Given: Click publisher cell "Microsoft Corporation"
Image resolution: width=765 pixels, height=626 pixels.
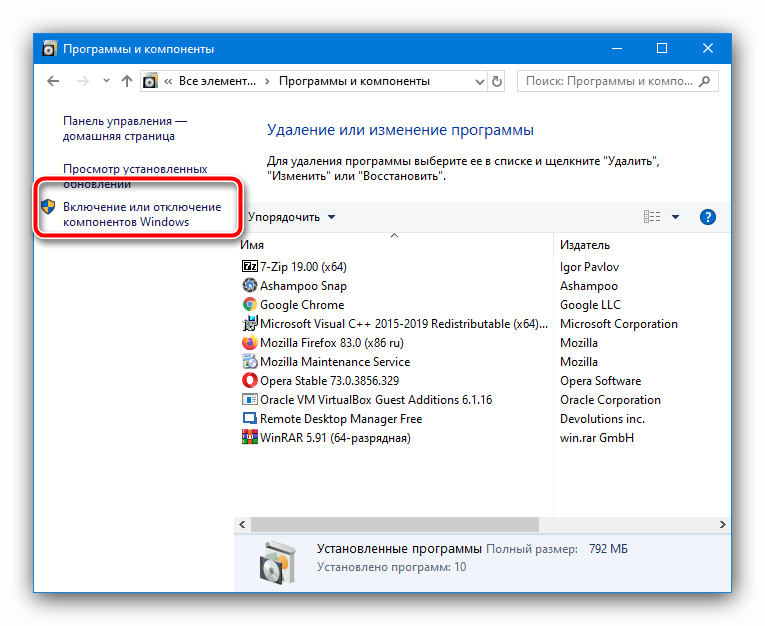Looking at the screenshot, I should pyautogui.click(x=619, y=324).
